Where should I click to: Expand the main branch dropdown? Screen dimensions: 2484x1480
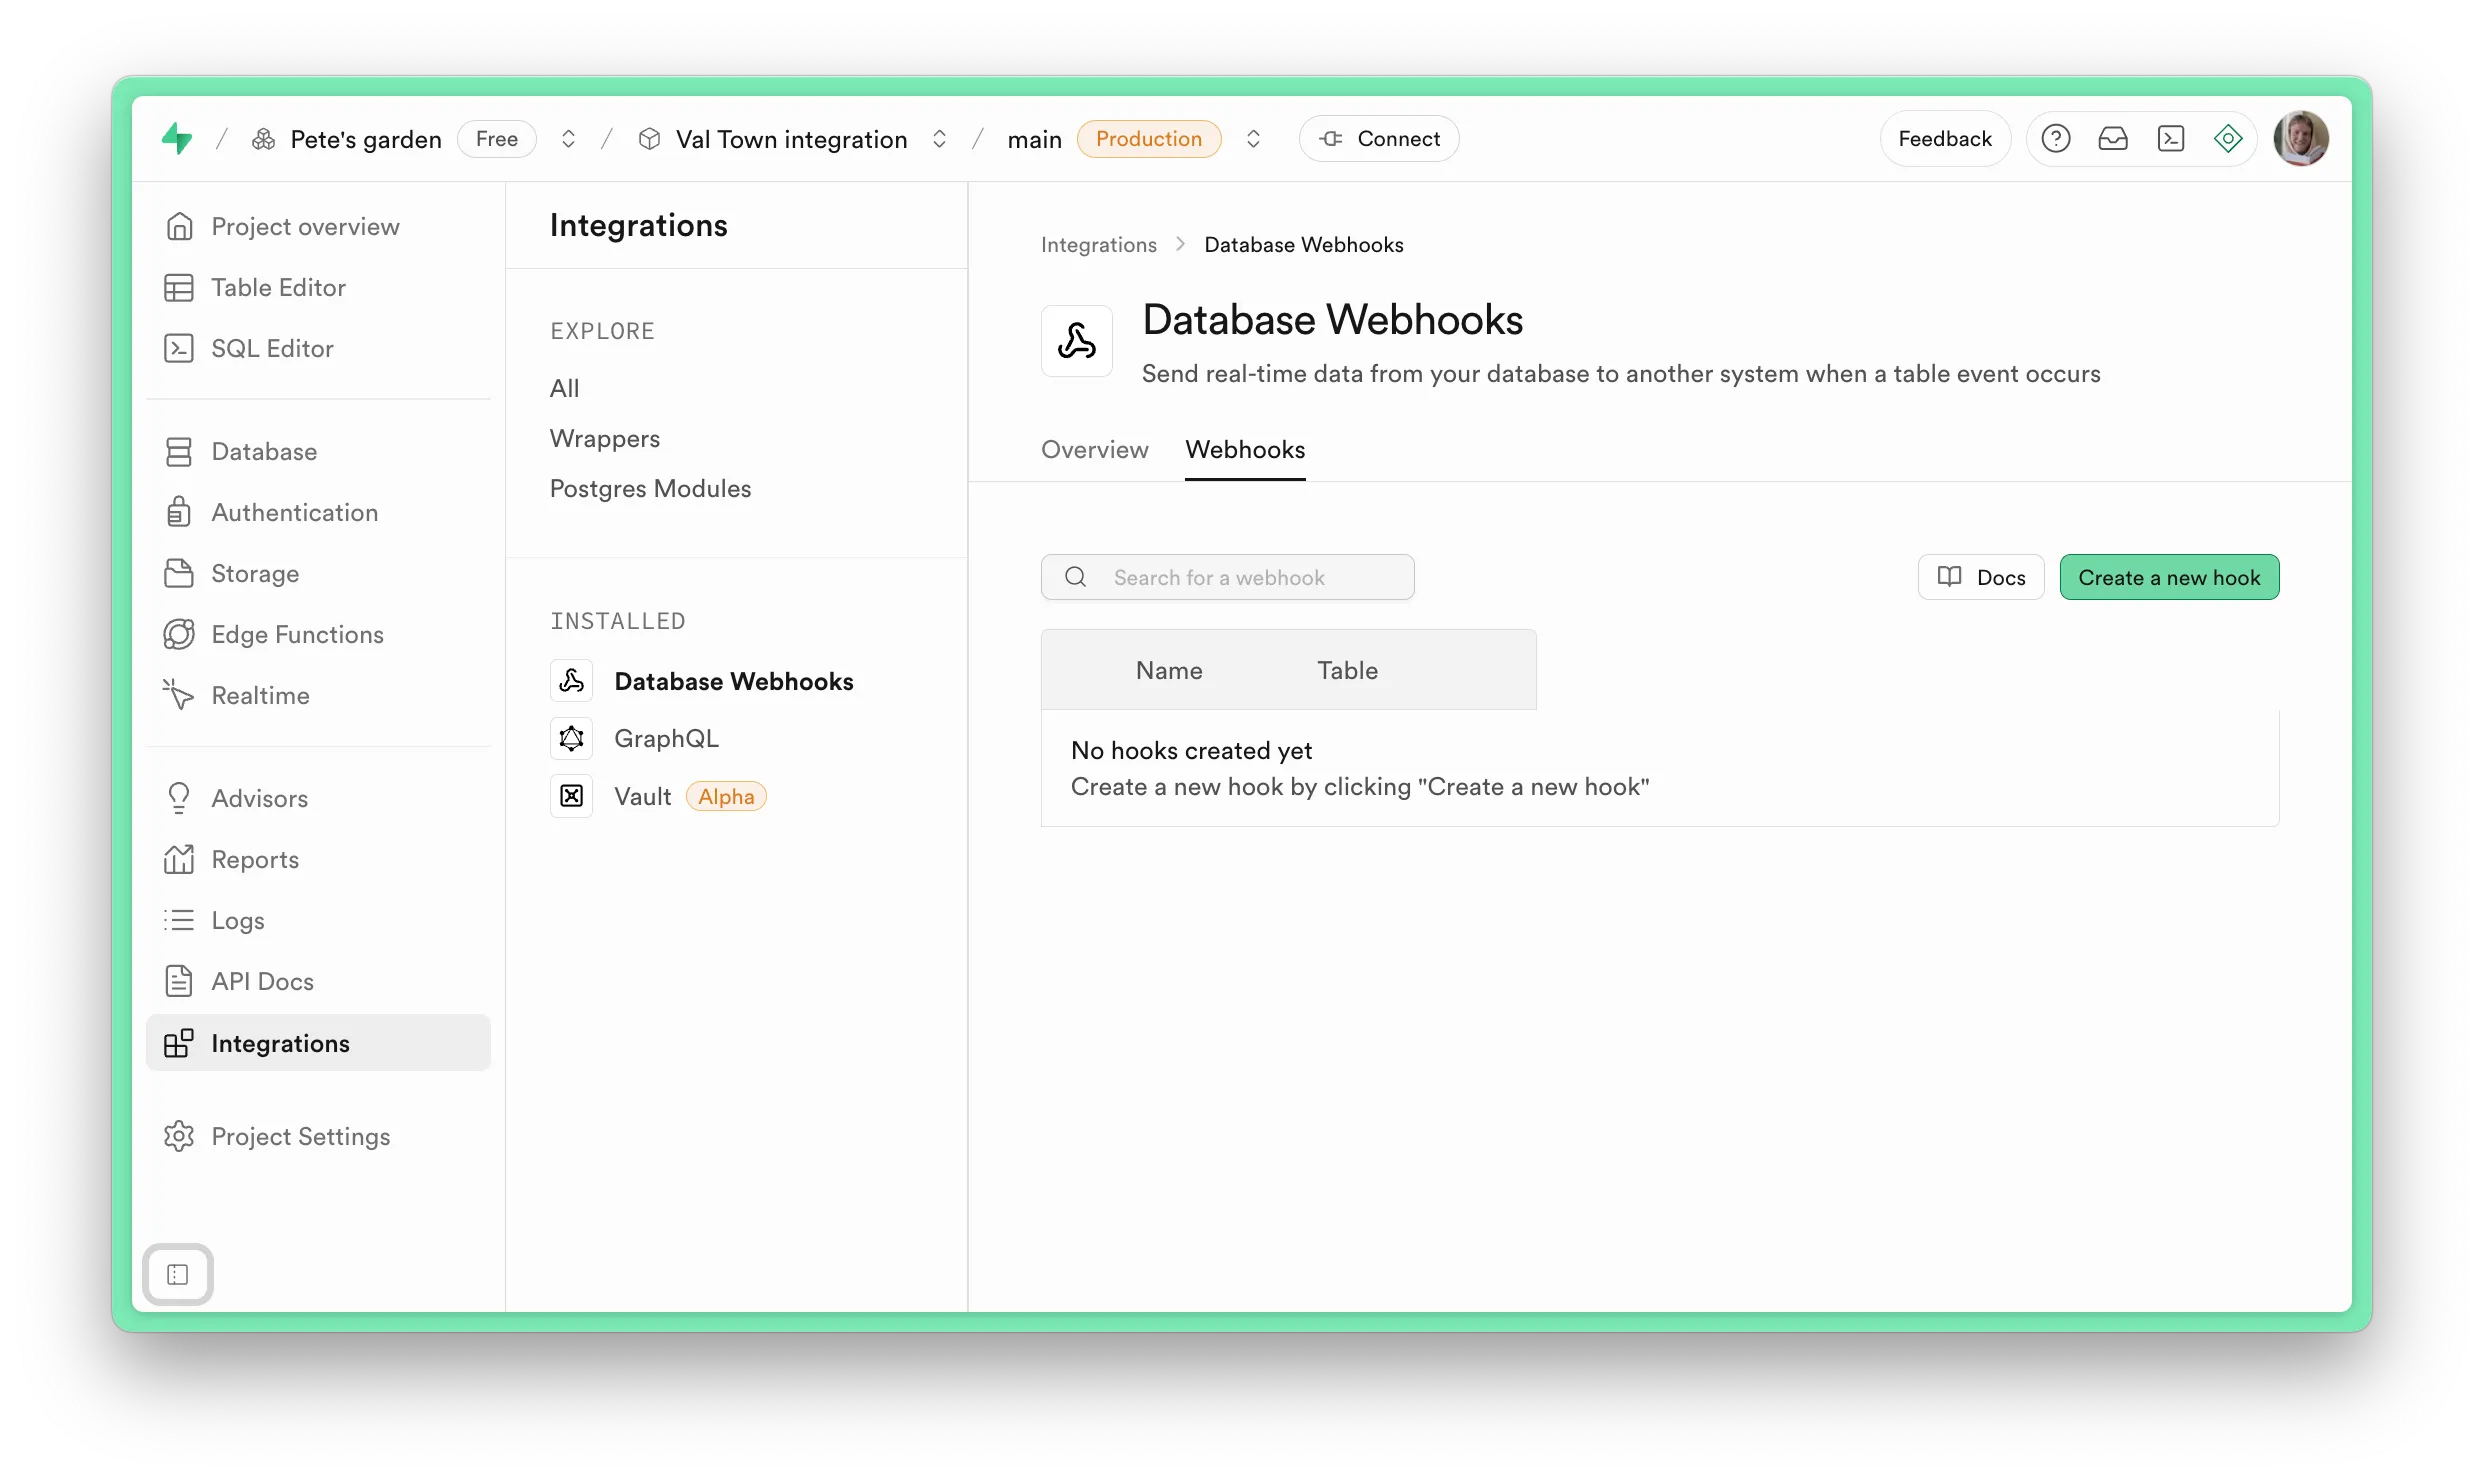tap(1253, 138)
